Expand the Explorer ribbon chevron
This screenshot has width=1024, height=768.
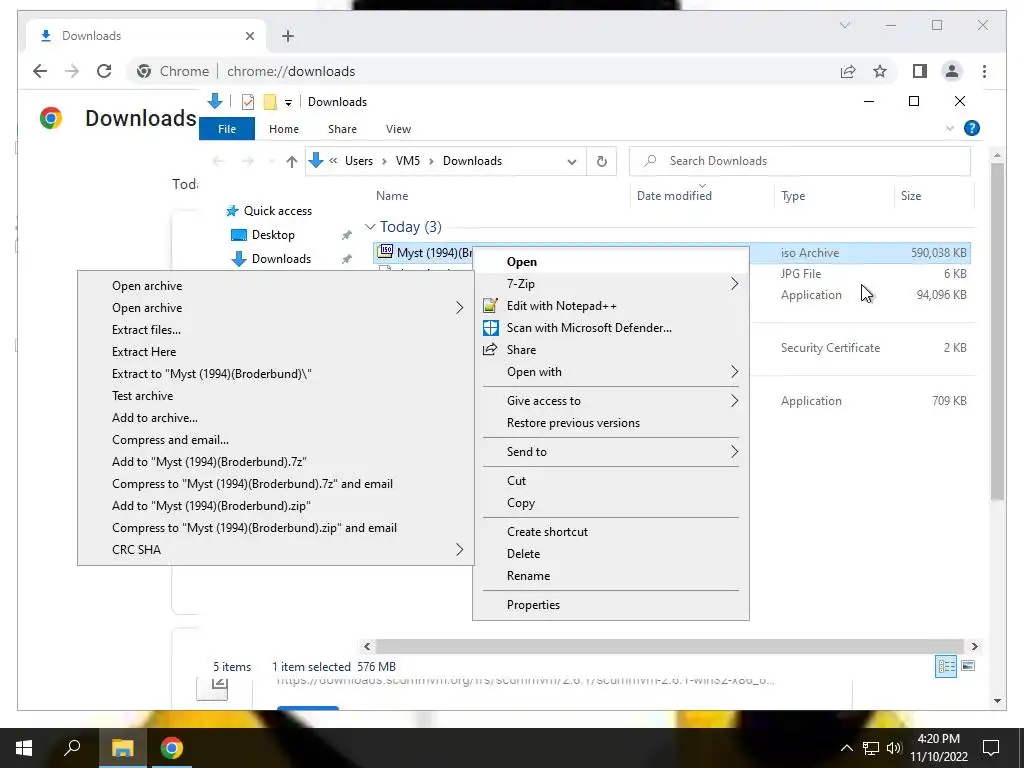point(950,128)
